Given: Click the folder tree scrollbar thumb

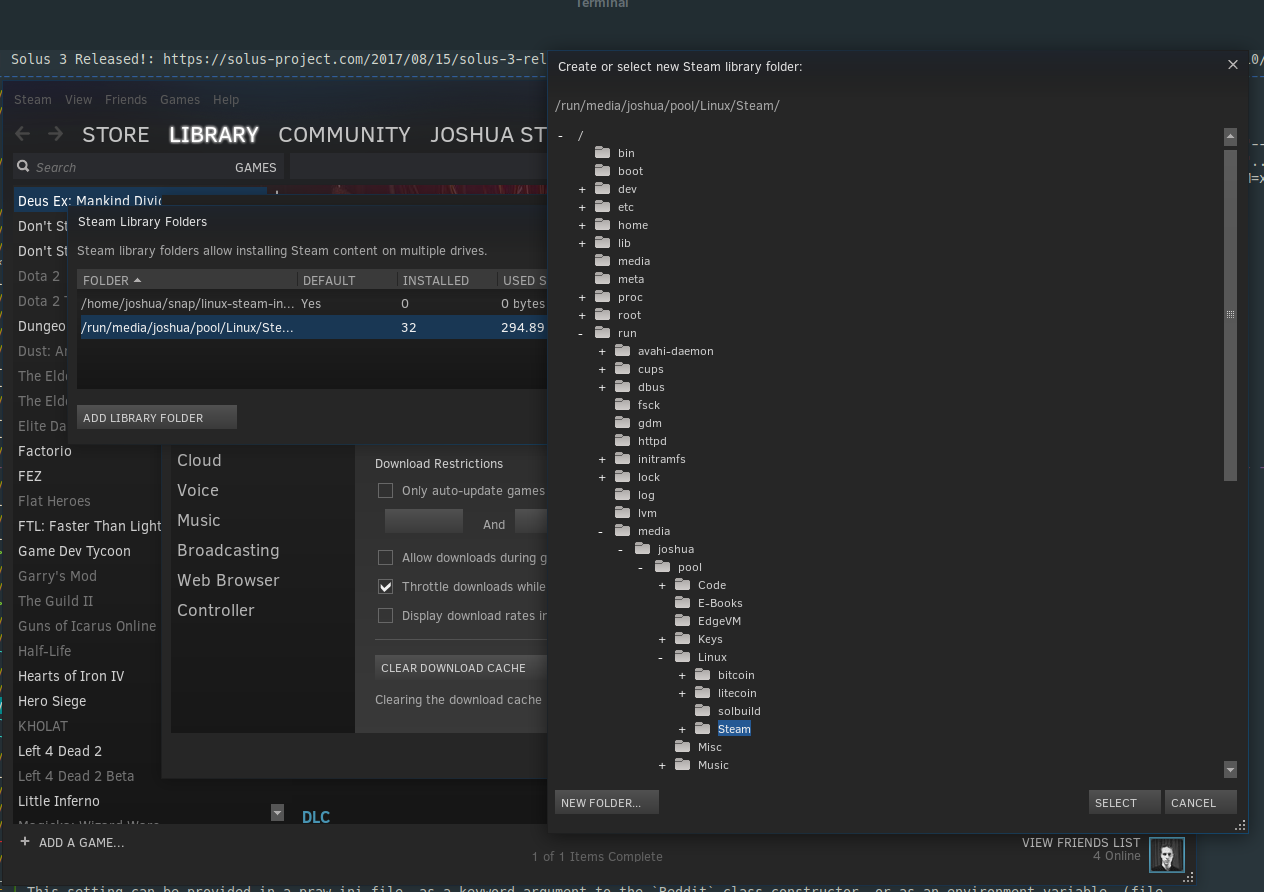Looking at the screenshot, I should [x=1230, y=314].
